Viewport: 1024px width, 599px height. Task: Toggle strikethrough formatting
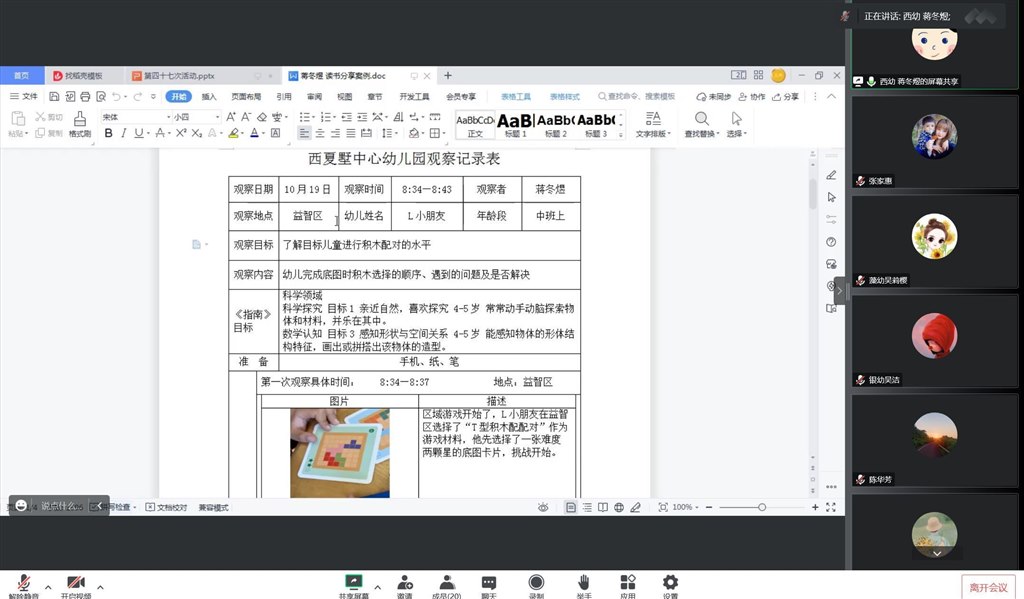[x=160, y=133]
